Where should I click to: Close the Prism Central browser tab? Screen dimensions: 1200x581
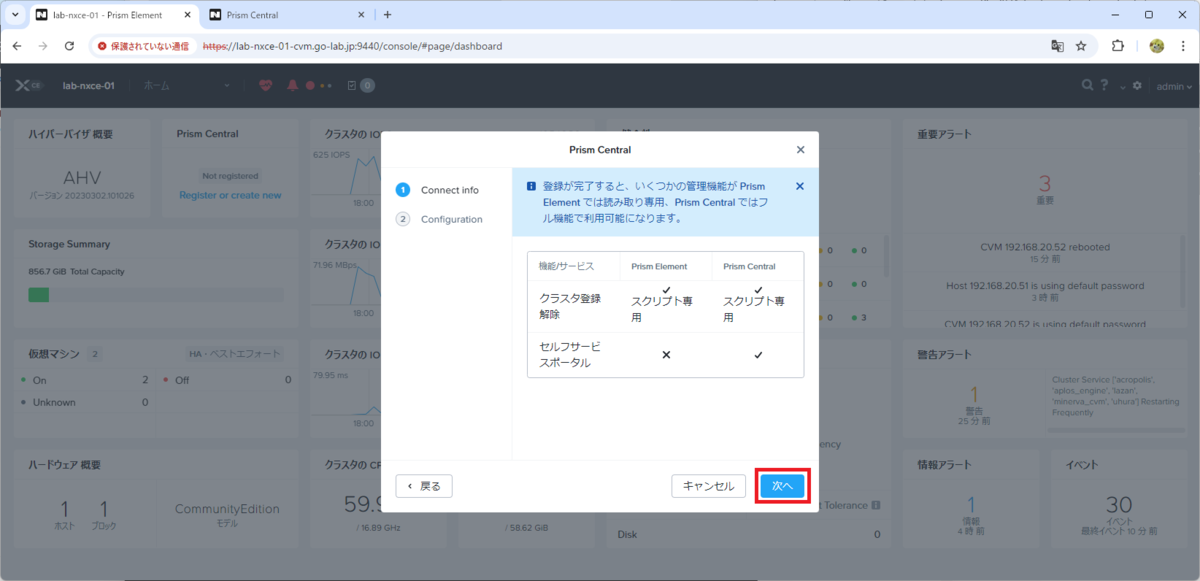click(x=361, y=15)
